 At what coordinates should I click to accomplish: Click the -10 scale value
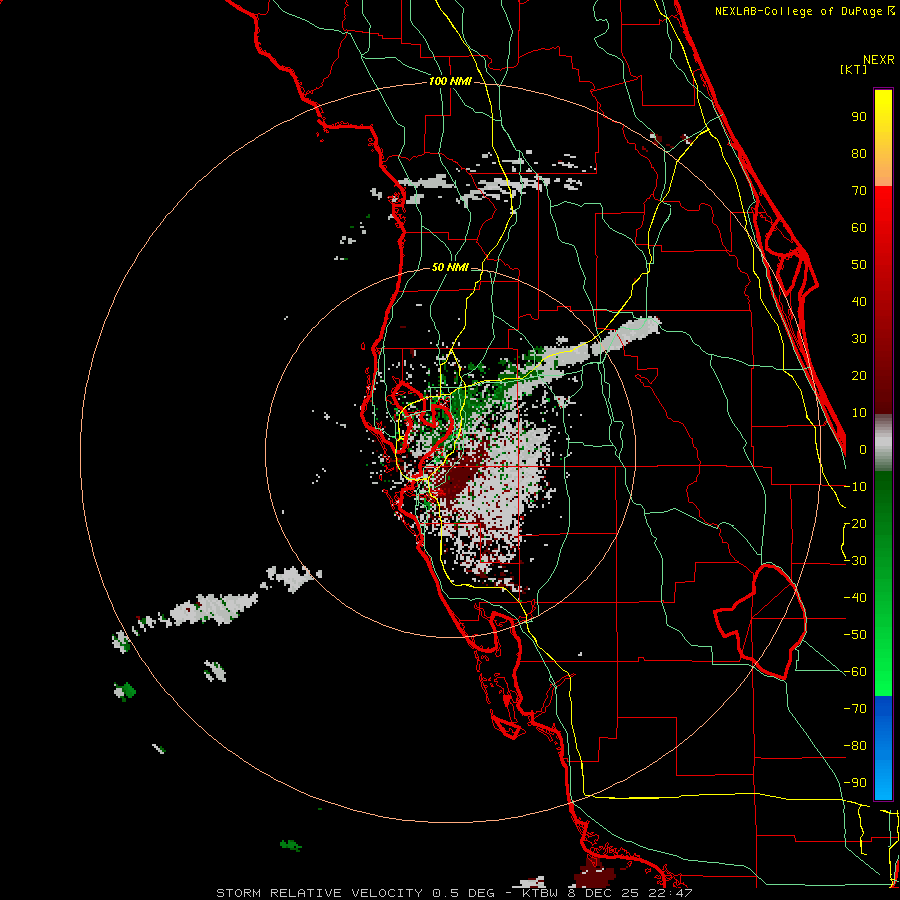855,487
